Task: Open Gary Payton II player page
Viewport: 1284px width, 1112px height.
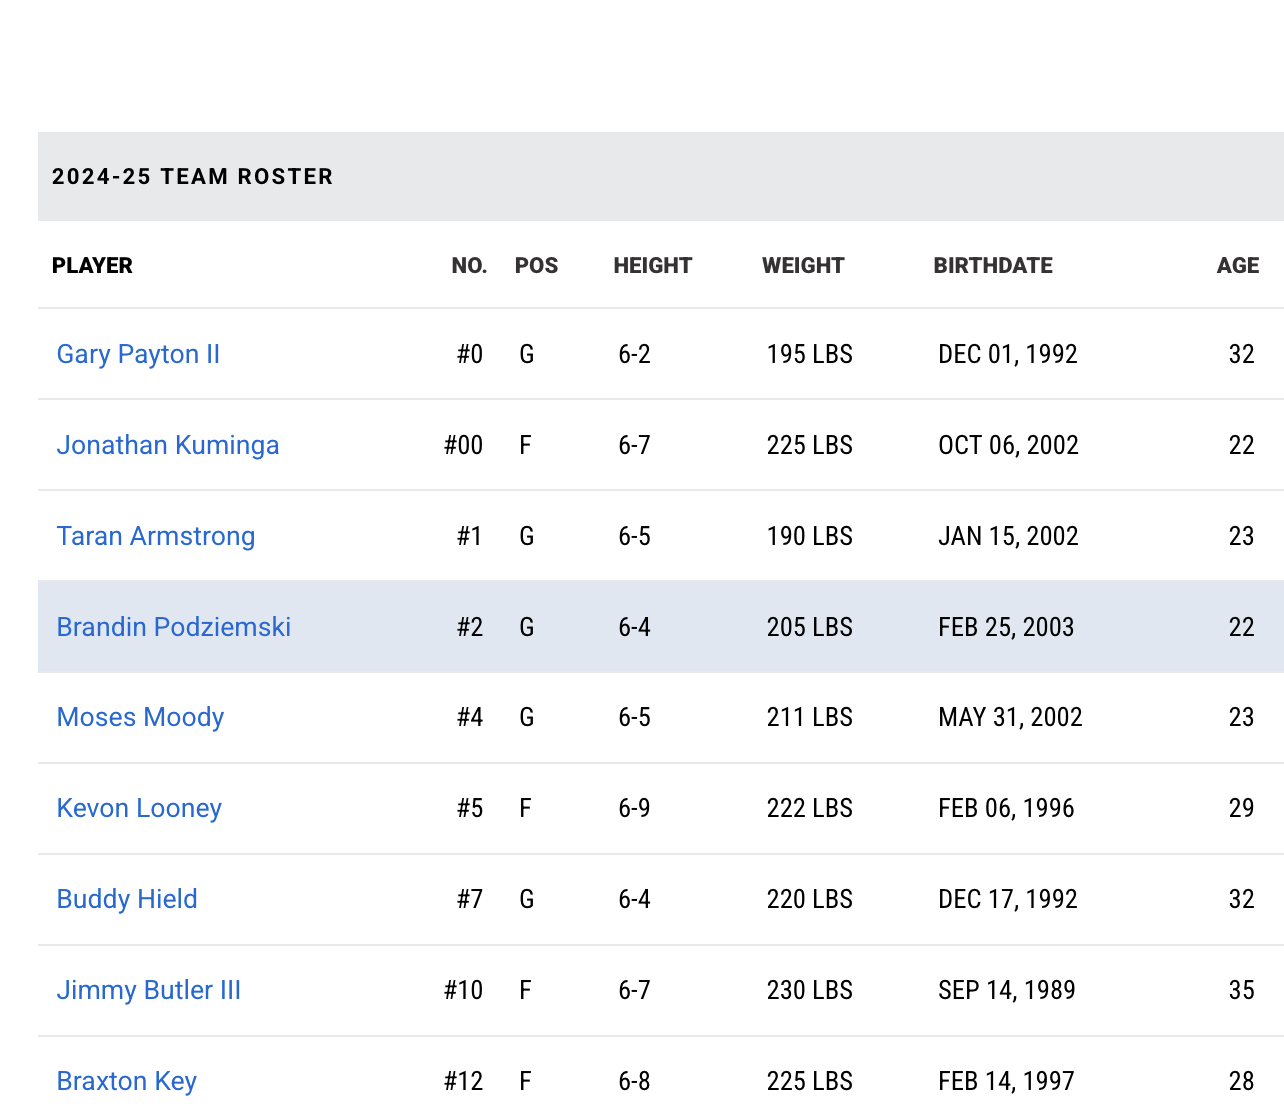Action: coord(138,354)
